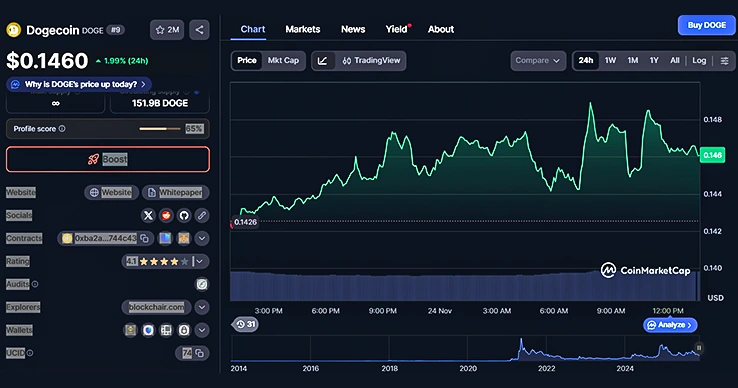This screenshot has width=738, height=388.
Task: Switch to TradingView chart
Action: [x=371, y=61]
